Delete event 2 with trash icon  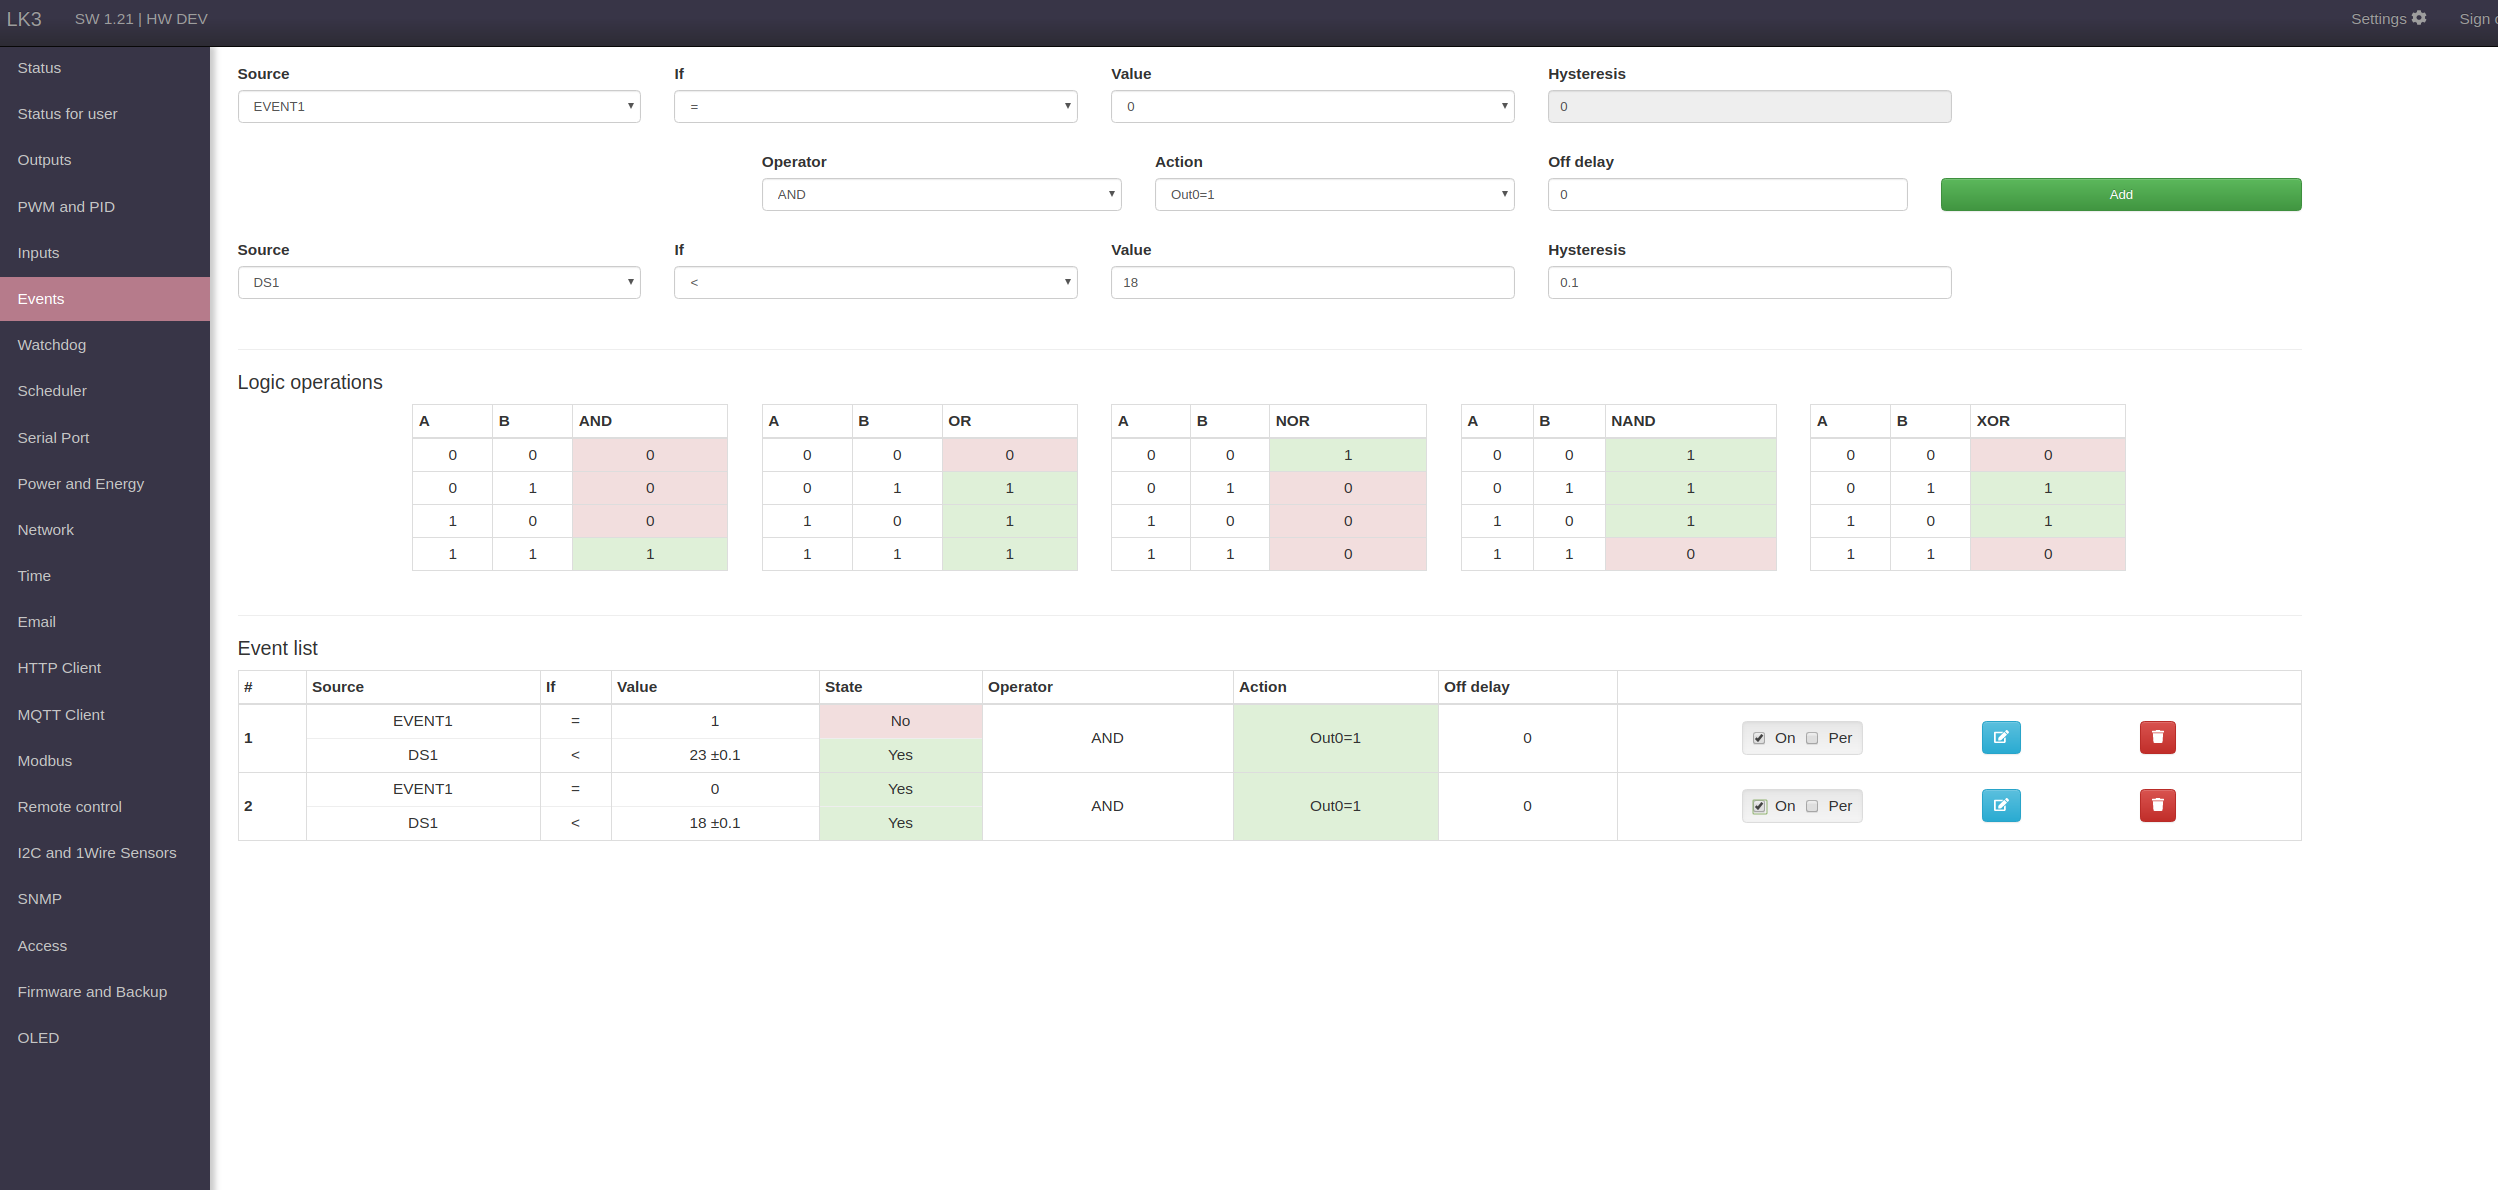pyautogui.click(x=2157, y=806)
